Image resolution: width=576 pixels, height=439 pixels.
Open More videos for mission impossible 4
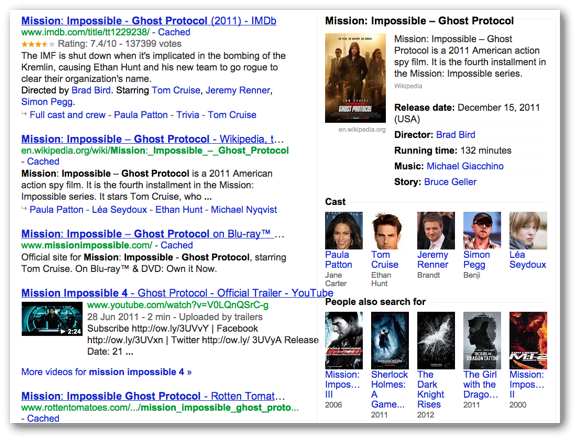107,372
